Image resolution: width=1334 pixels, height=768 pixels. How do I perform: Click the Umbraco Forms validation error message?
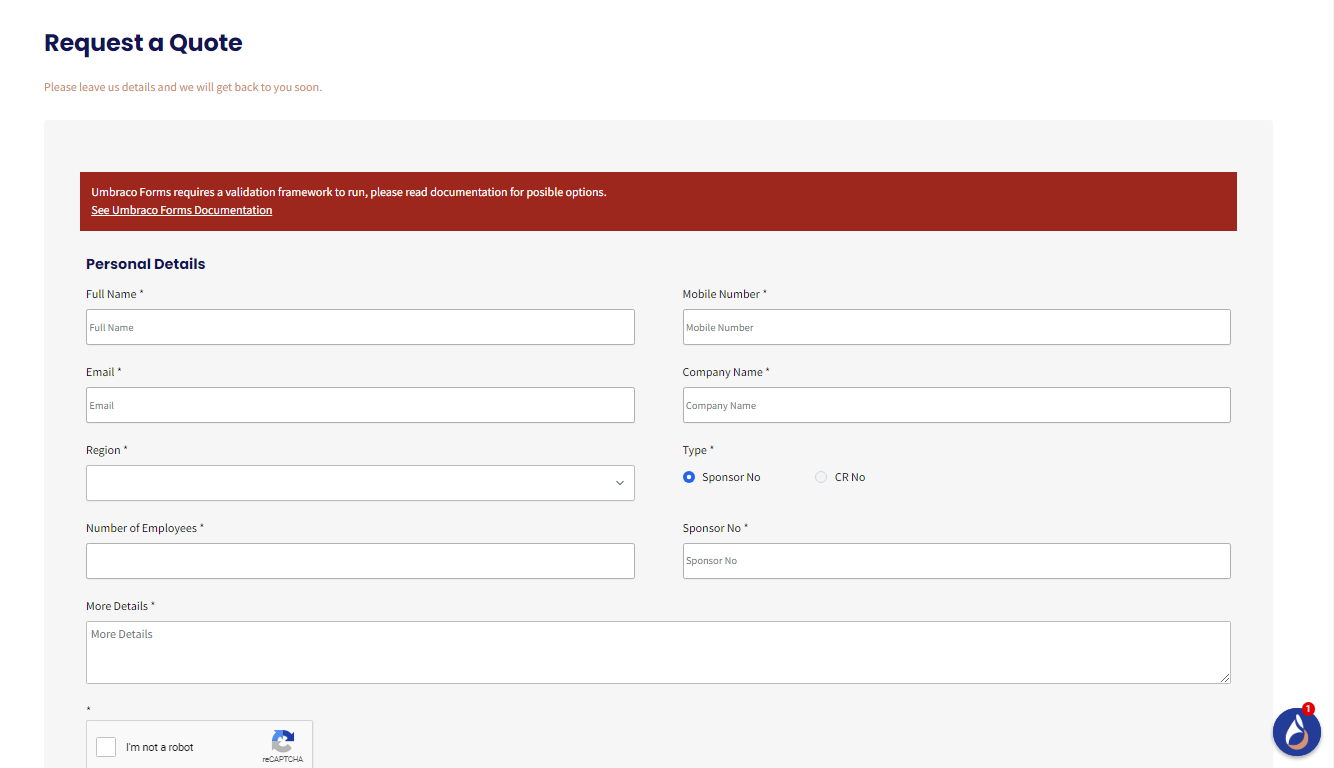pyautogui.click(x=349, y=192)
